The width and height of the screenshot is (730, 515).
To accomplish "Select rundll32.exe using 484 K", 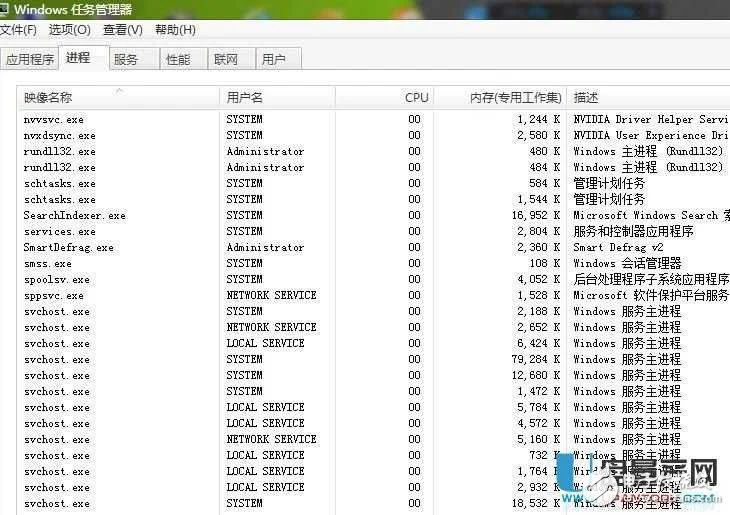I will point(374,167).
